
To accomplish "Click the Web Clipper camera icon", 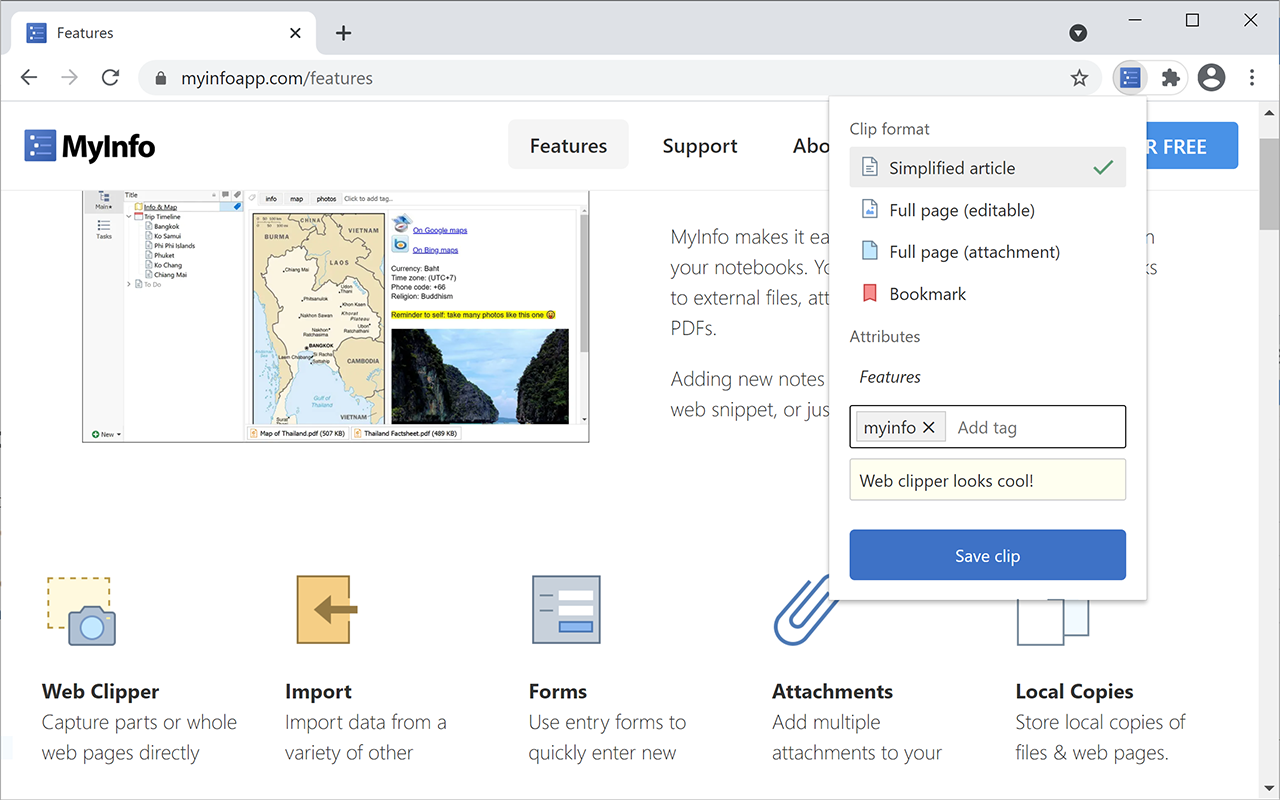I will [x=80, y=609].
